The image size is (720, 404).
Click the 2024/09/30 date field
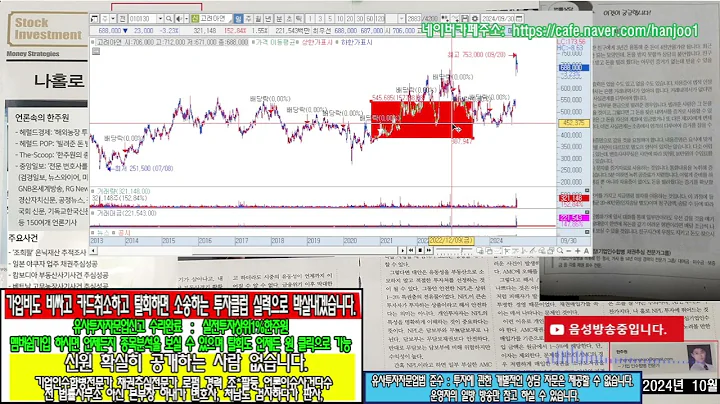[498, 18]
